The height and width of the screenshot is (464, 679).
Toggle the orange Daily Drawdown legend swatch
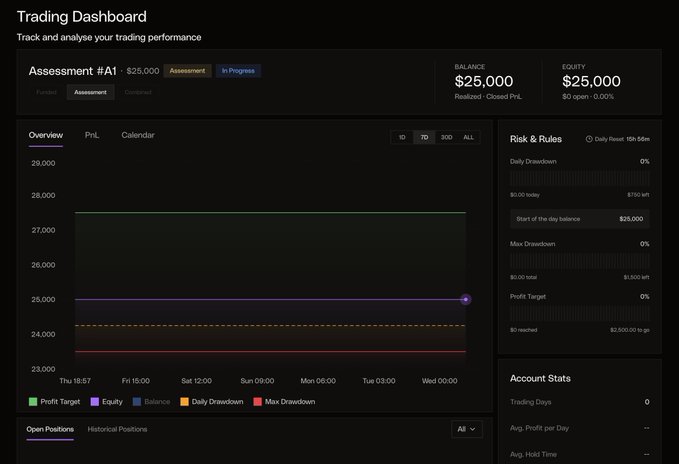[x=184, y=402]
